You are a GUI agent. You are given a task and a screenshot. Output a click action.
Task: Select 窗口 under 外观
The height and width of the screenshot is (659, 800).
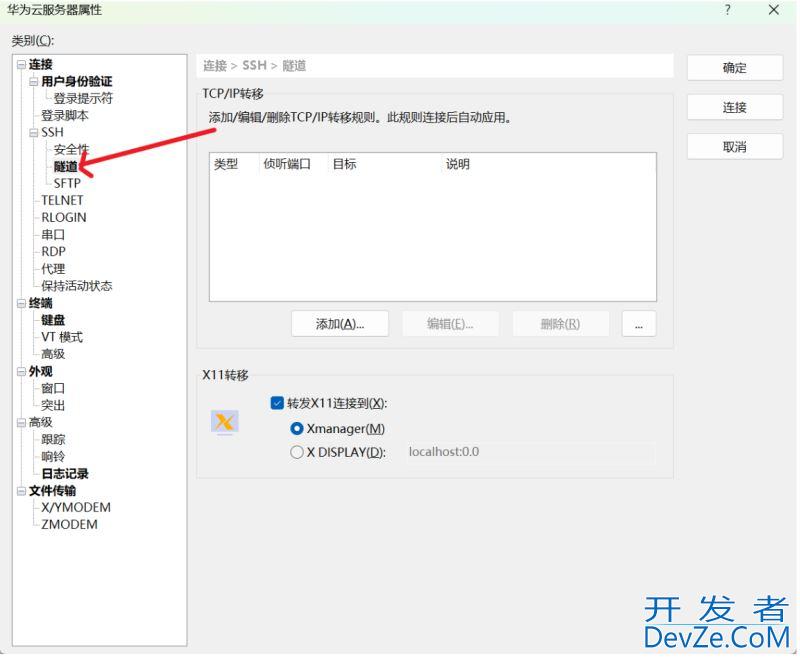(53, 388)
